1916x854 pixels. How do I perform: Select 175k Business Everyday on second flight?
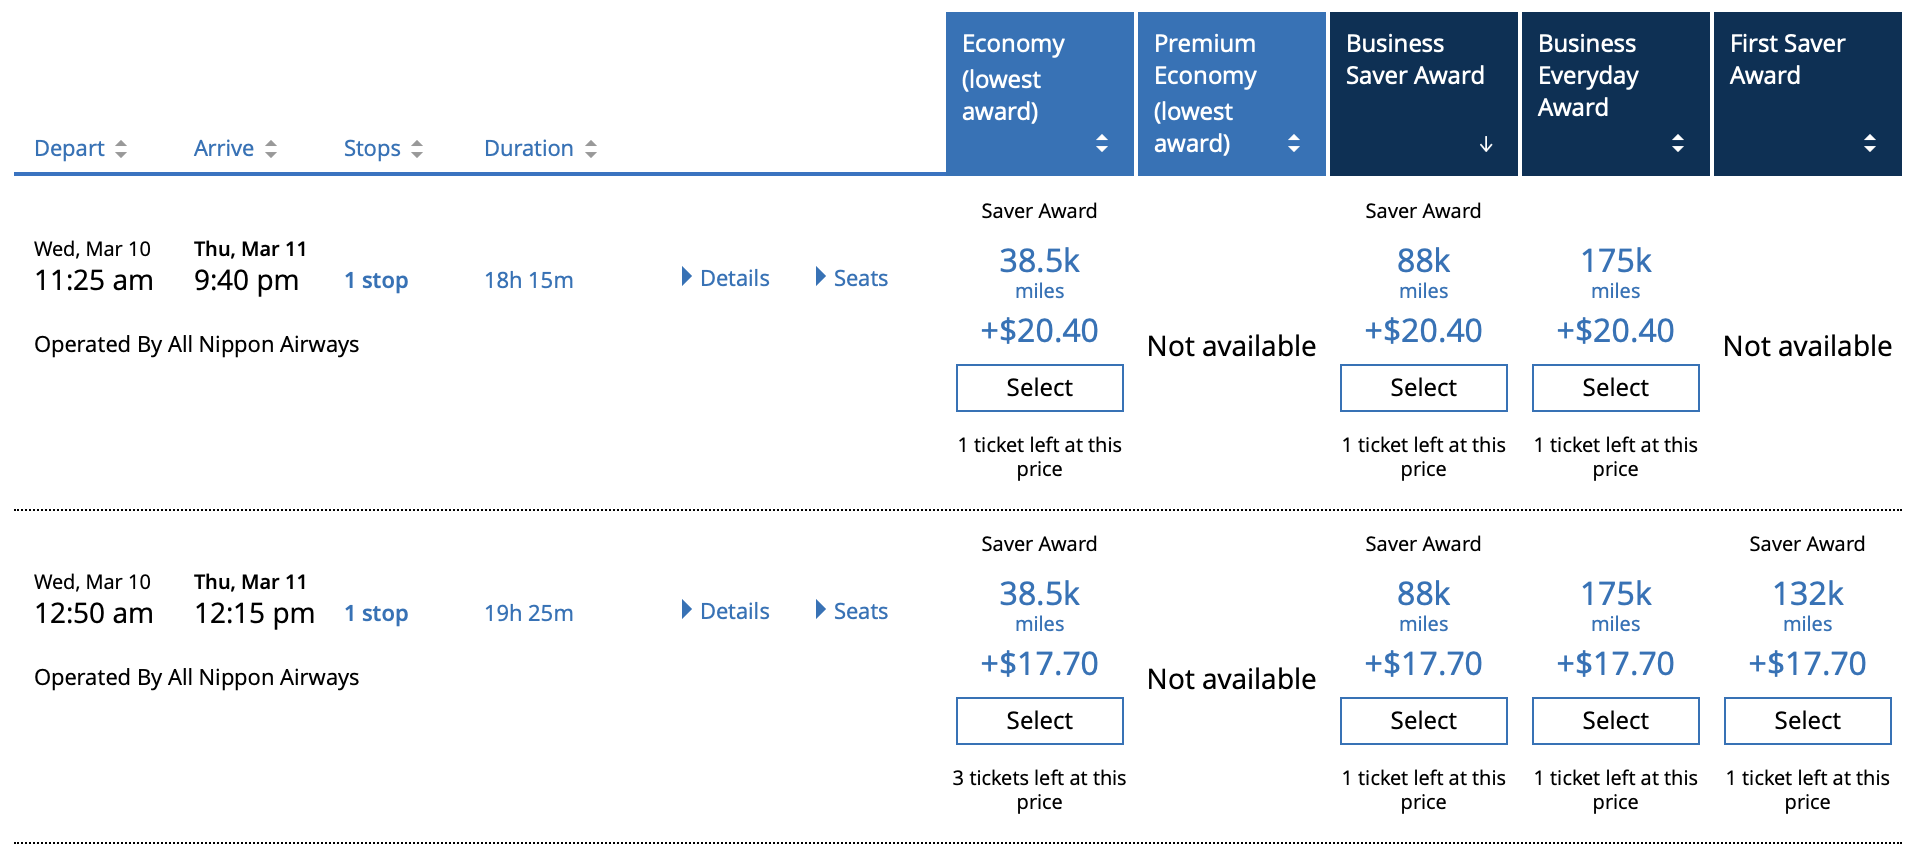(x=1616, y=721)
